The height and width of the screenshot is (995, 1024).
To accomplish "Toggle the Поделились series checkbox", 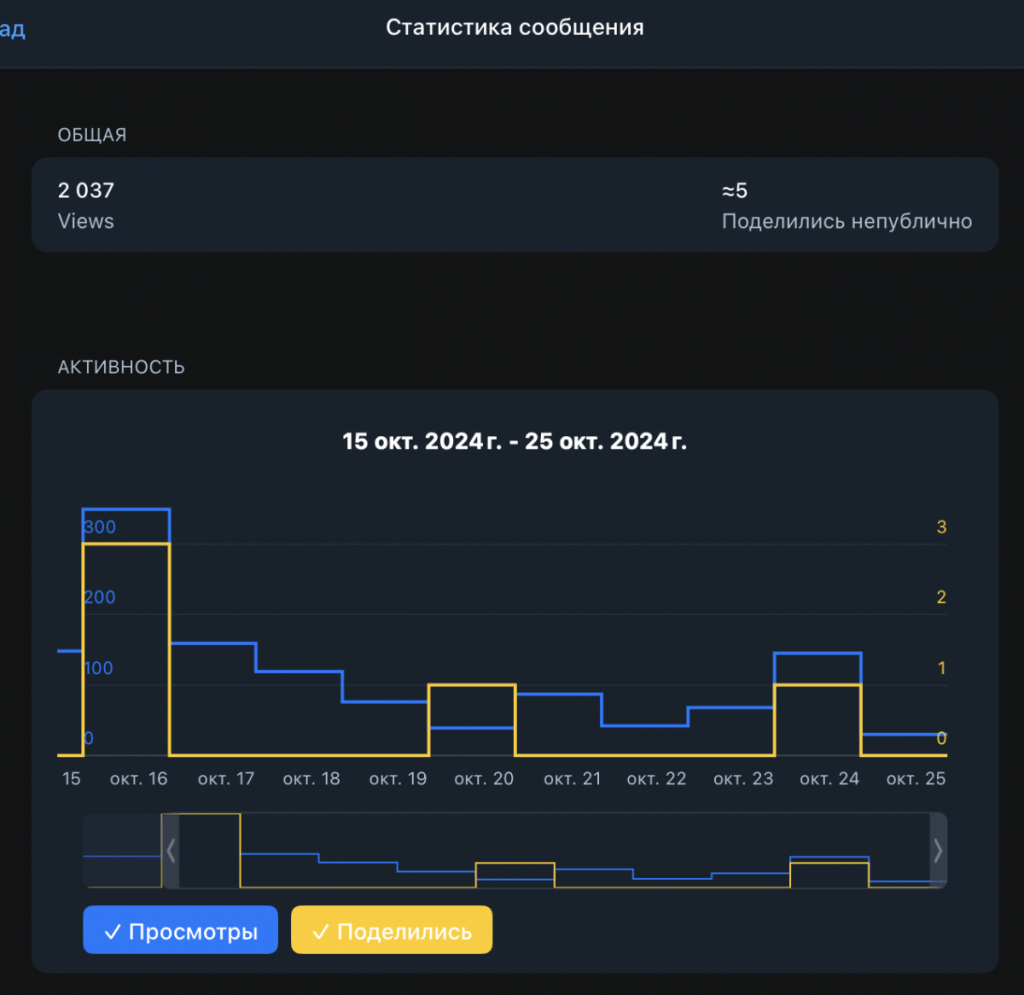I will click(x=391, y=930).
